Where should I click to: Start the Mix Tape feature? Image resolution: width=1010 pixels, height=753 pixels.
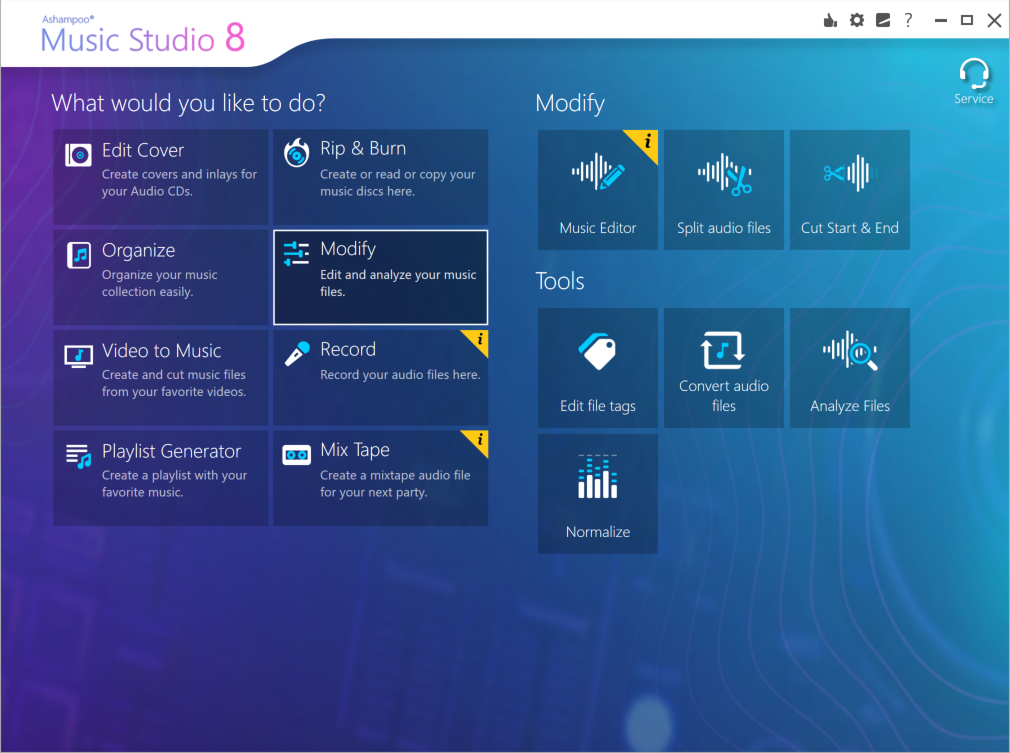point(380,477)
